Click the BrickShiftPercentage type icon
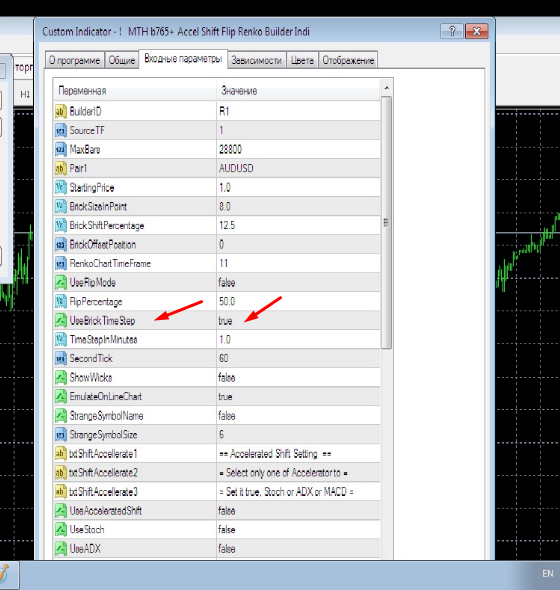The height and width of the screenshot is (590, 560). pyautogui.click(x=61, y=225)
